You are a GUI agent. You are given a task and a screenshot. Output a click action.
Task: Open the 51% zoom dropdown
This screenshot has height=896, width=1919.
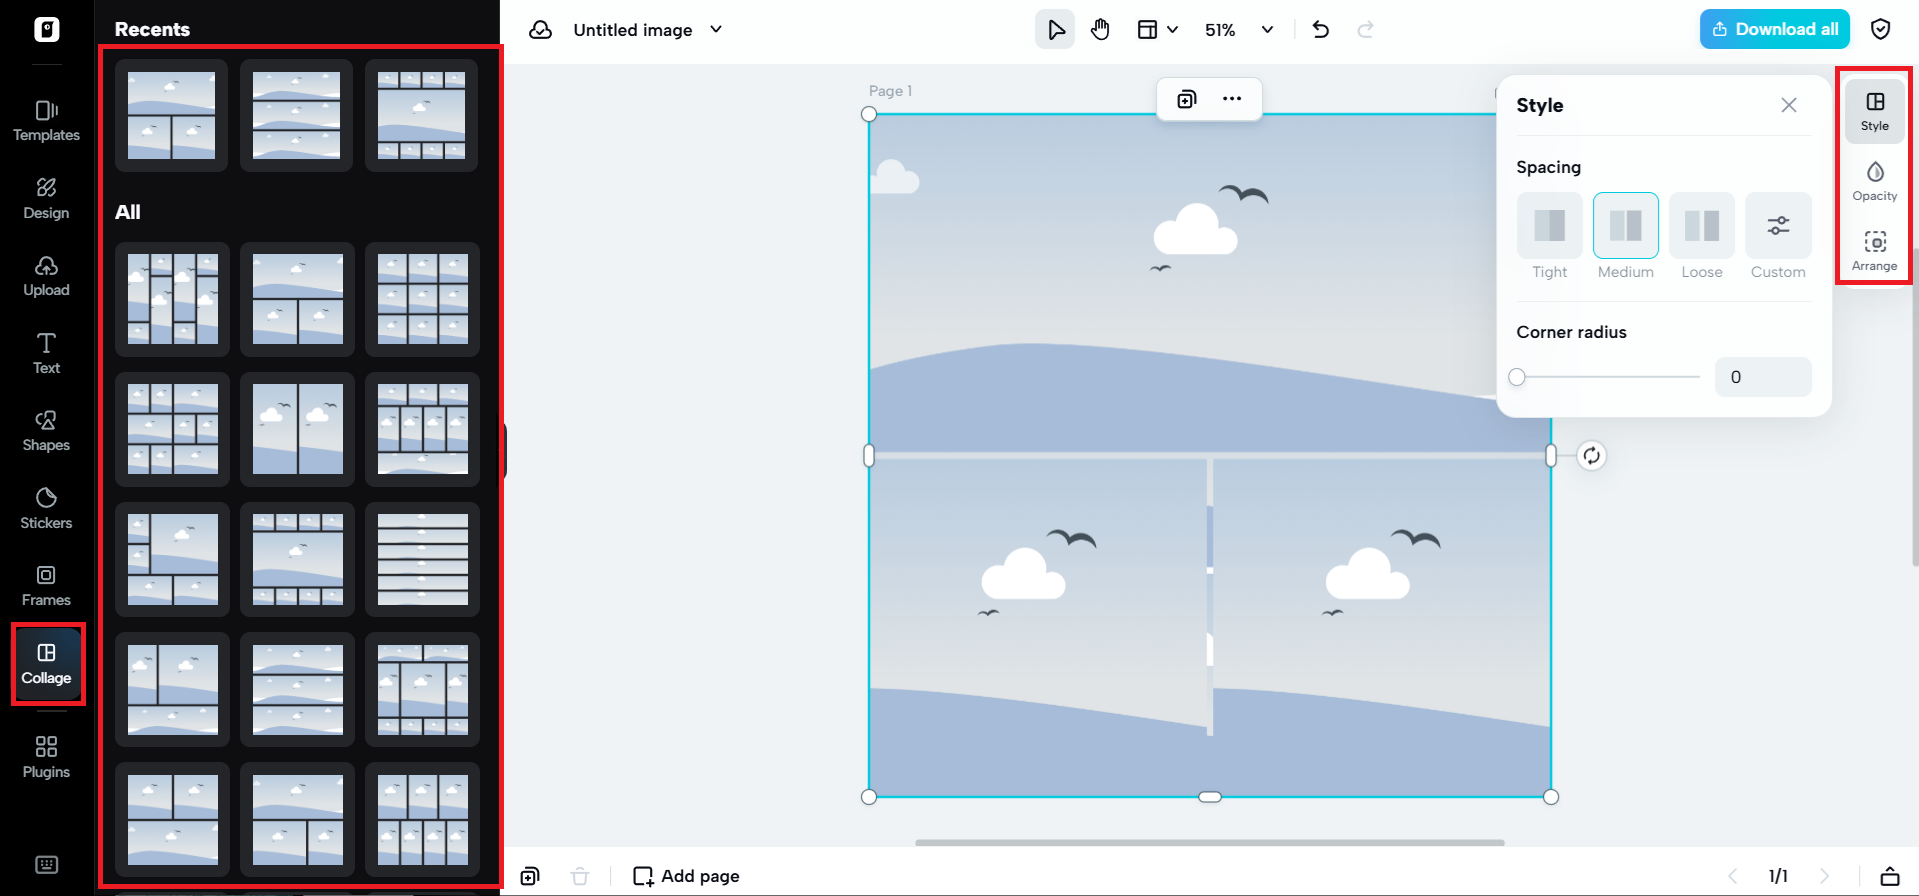point(1239,30)
